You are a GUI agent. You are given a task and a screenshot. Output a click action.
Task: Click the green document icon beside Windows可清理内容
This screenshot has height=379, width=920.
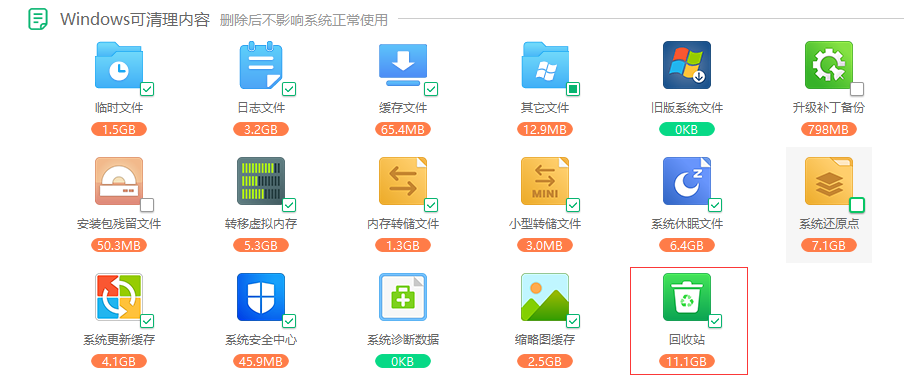click(39, 19)
